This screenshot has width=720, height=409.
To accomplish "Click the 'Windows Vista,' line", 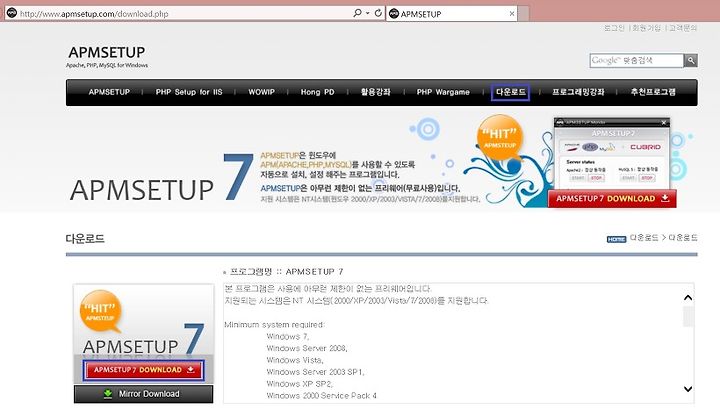I will pyautogui.click(x=295, y=360).
